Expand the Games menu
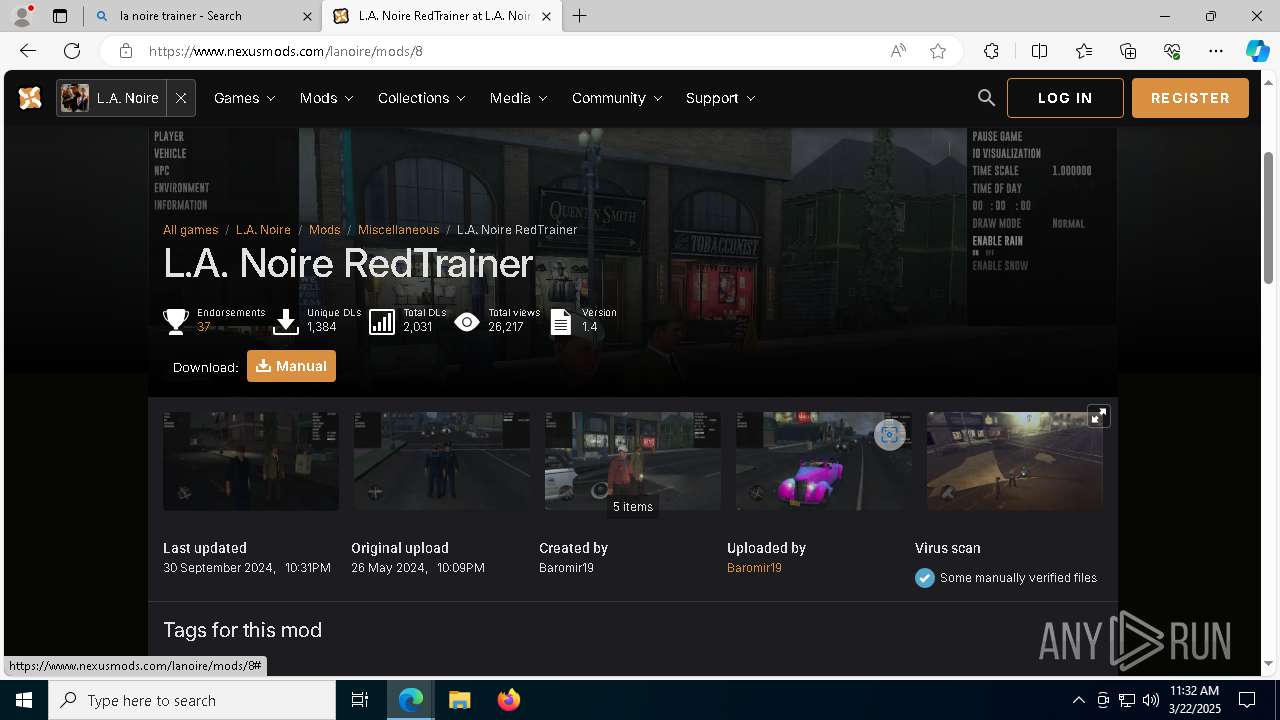 [244, 98]
